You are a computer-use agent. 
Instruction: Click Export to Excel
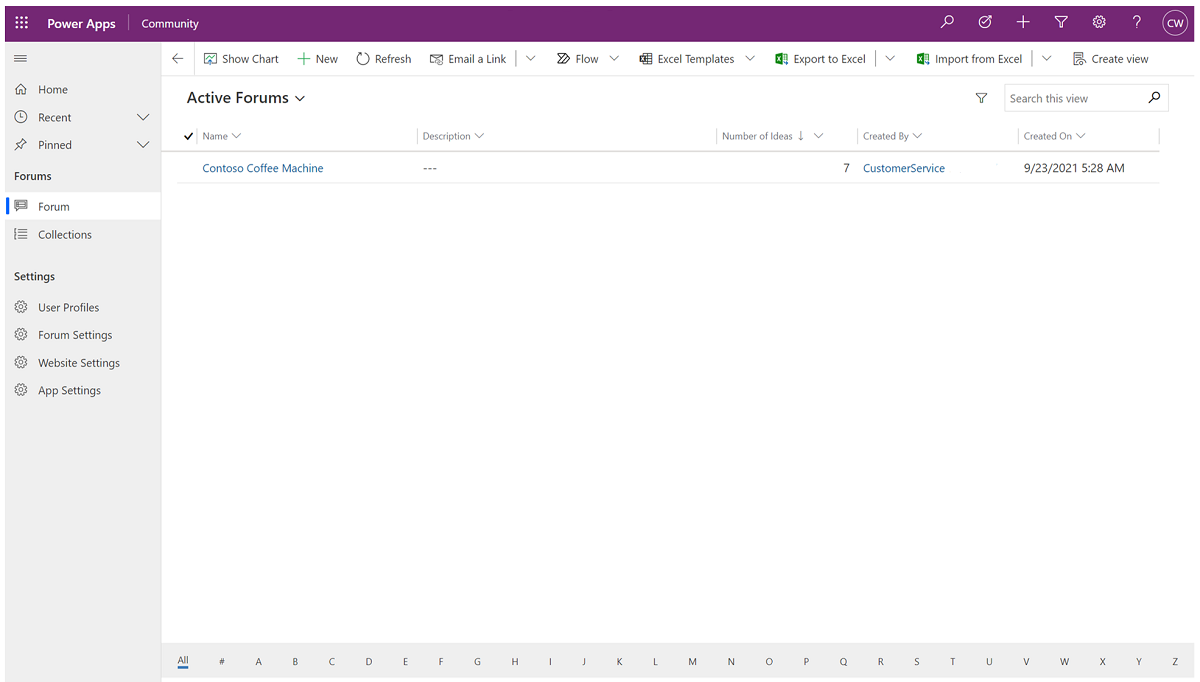[x=820, y=59]
